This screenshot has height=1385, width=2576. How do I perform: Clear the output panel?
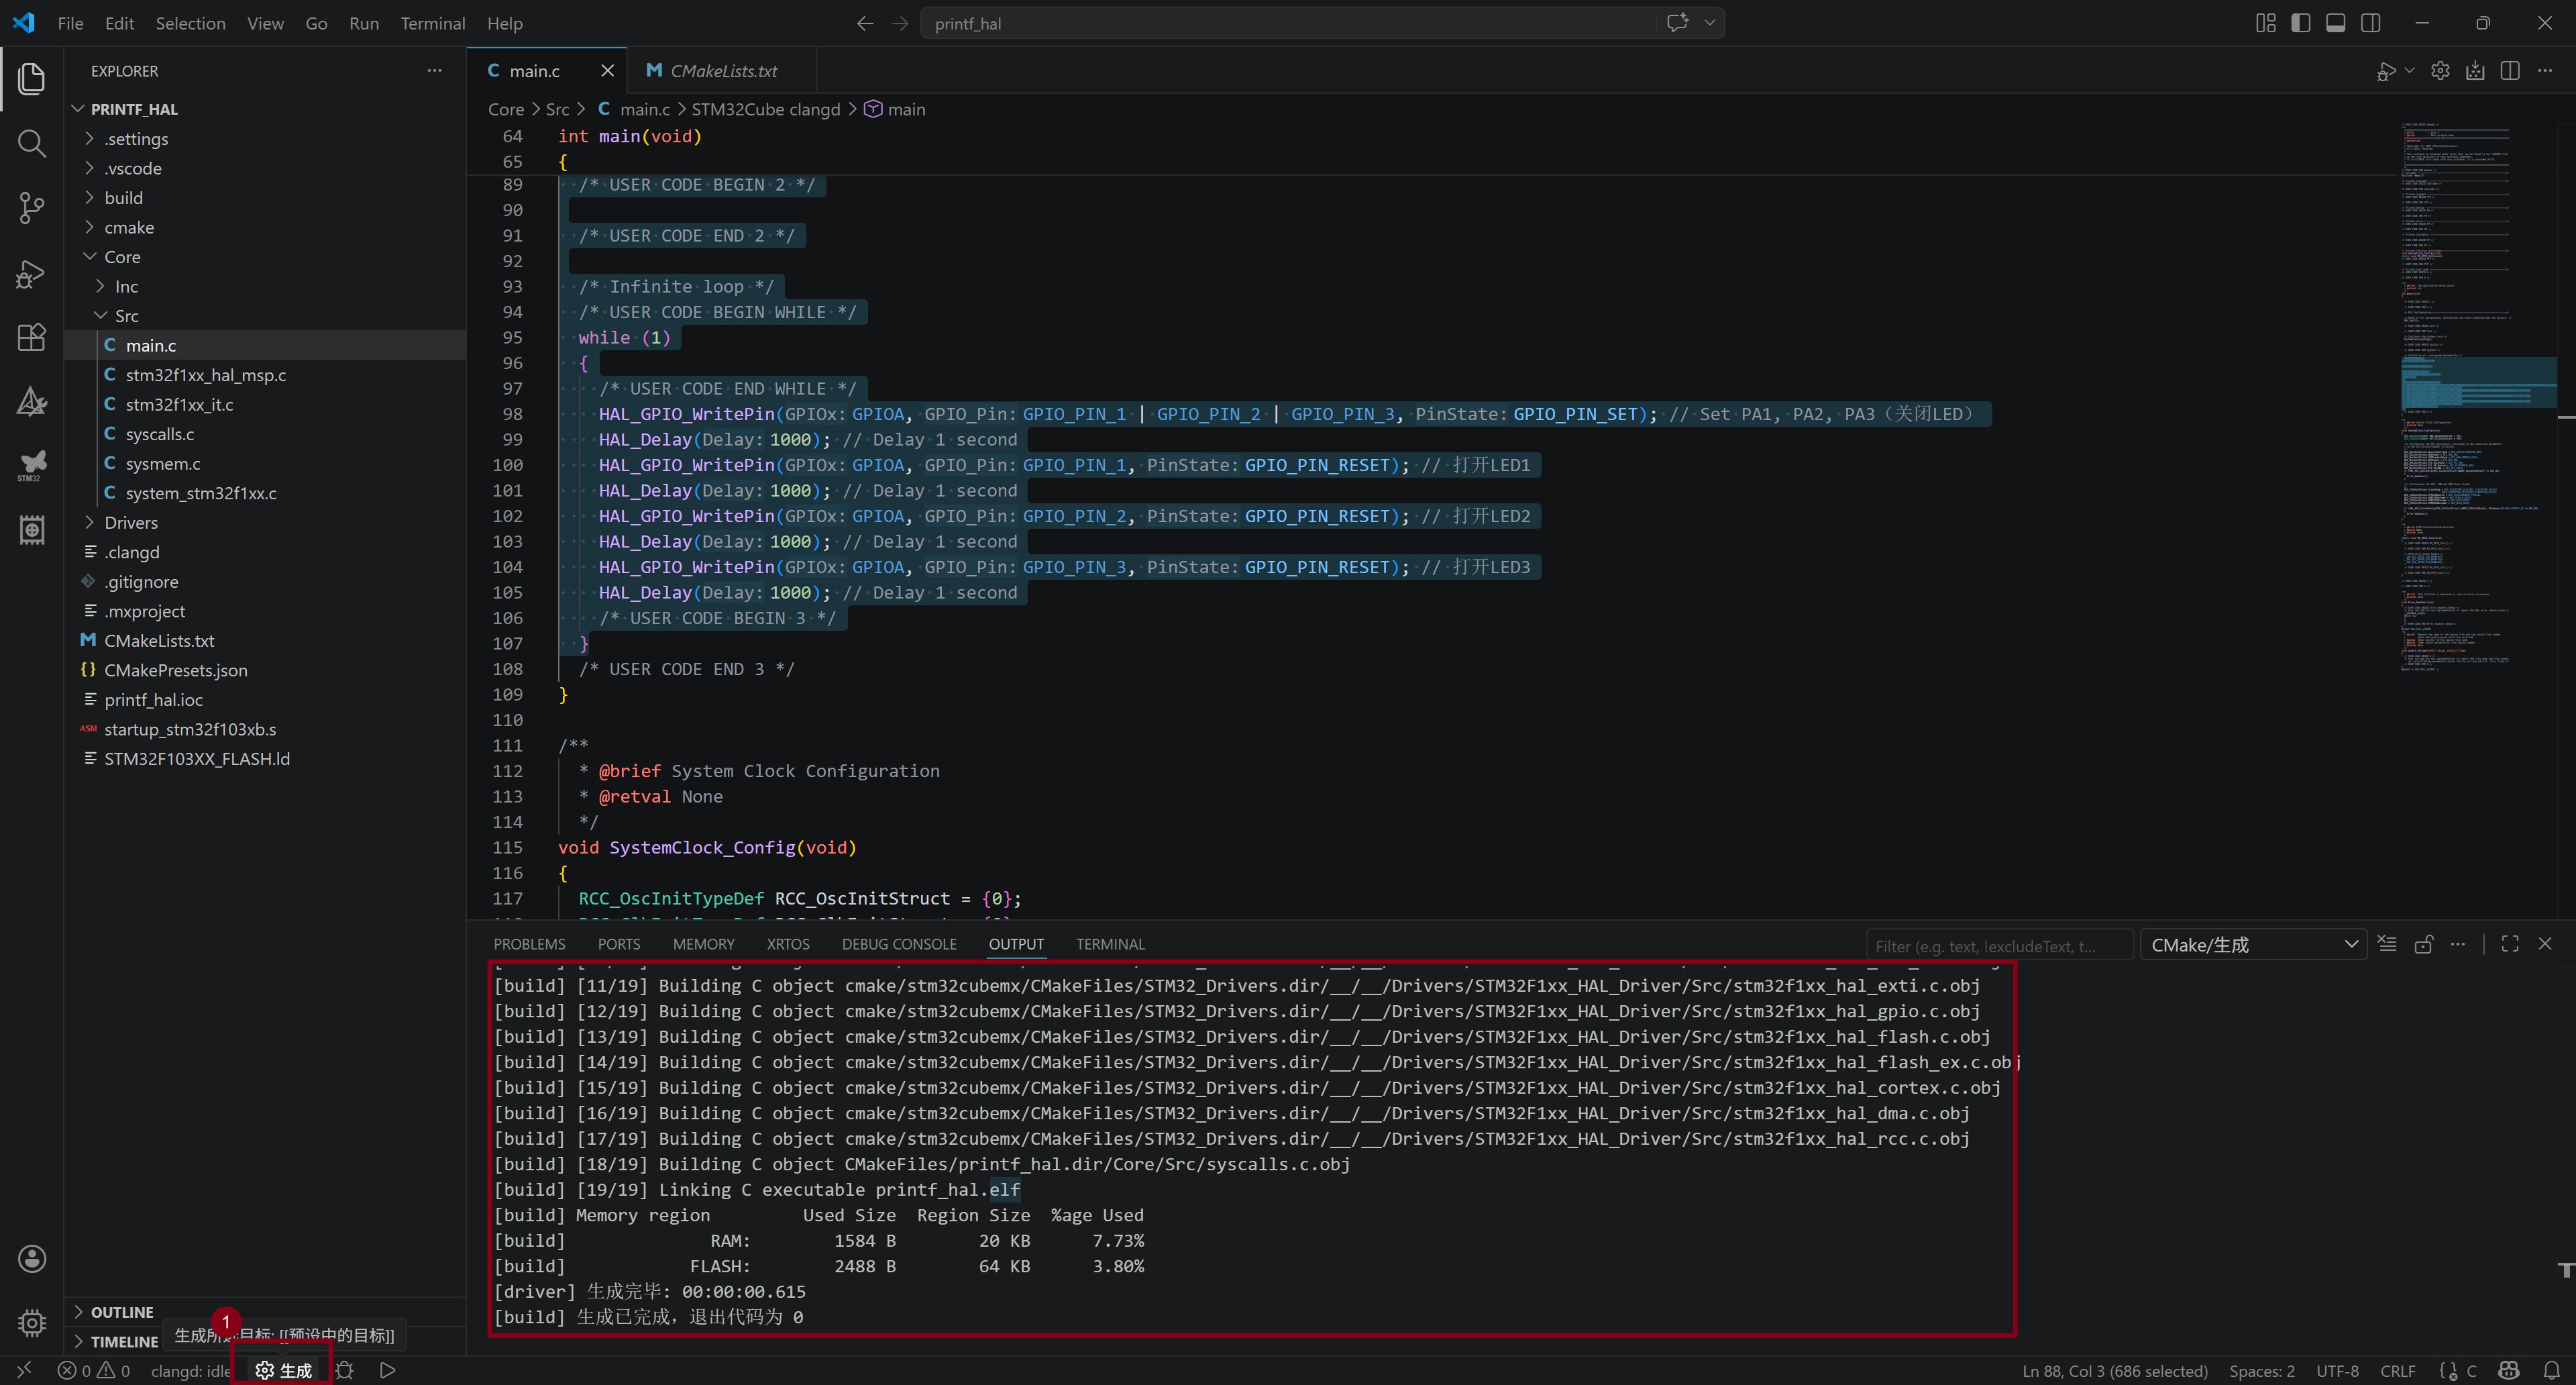tap(2387, 944)
